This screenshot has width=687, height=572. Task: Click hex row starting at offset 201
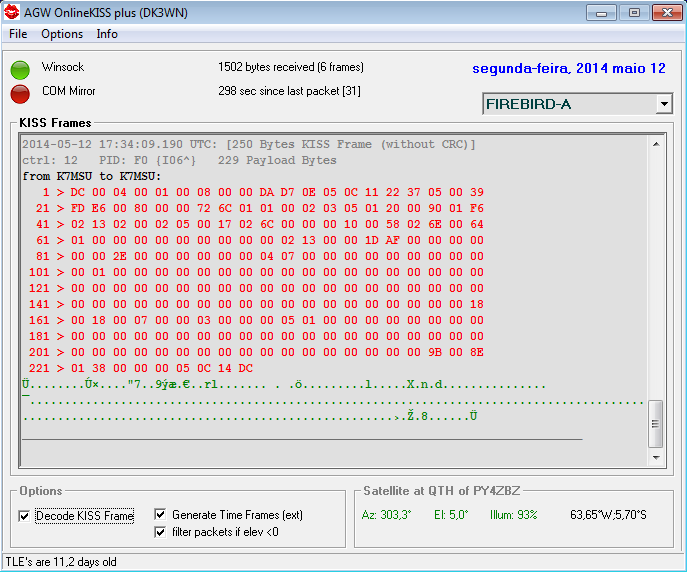point(256,352)
